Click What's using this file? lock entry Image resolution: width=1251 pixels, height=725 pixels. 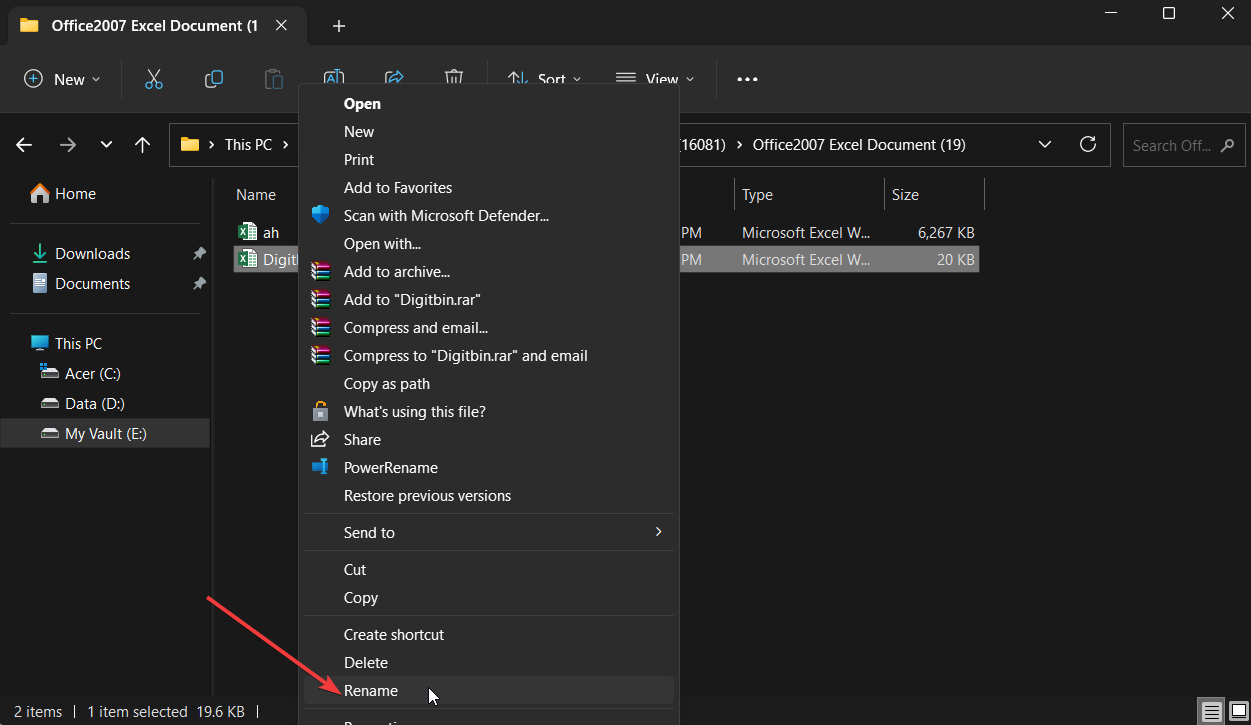[489, 411]
